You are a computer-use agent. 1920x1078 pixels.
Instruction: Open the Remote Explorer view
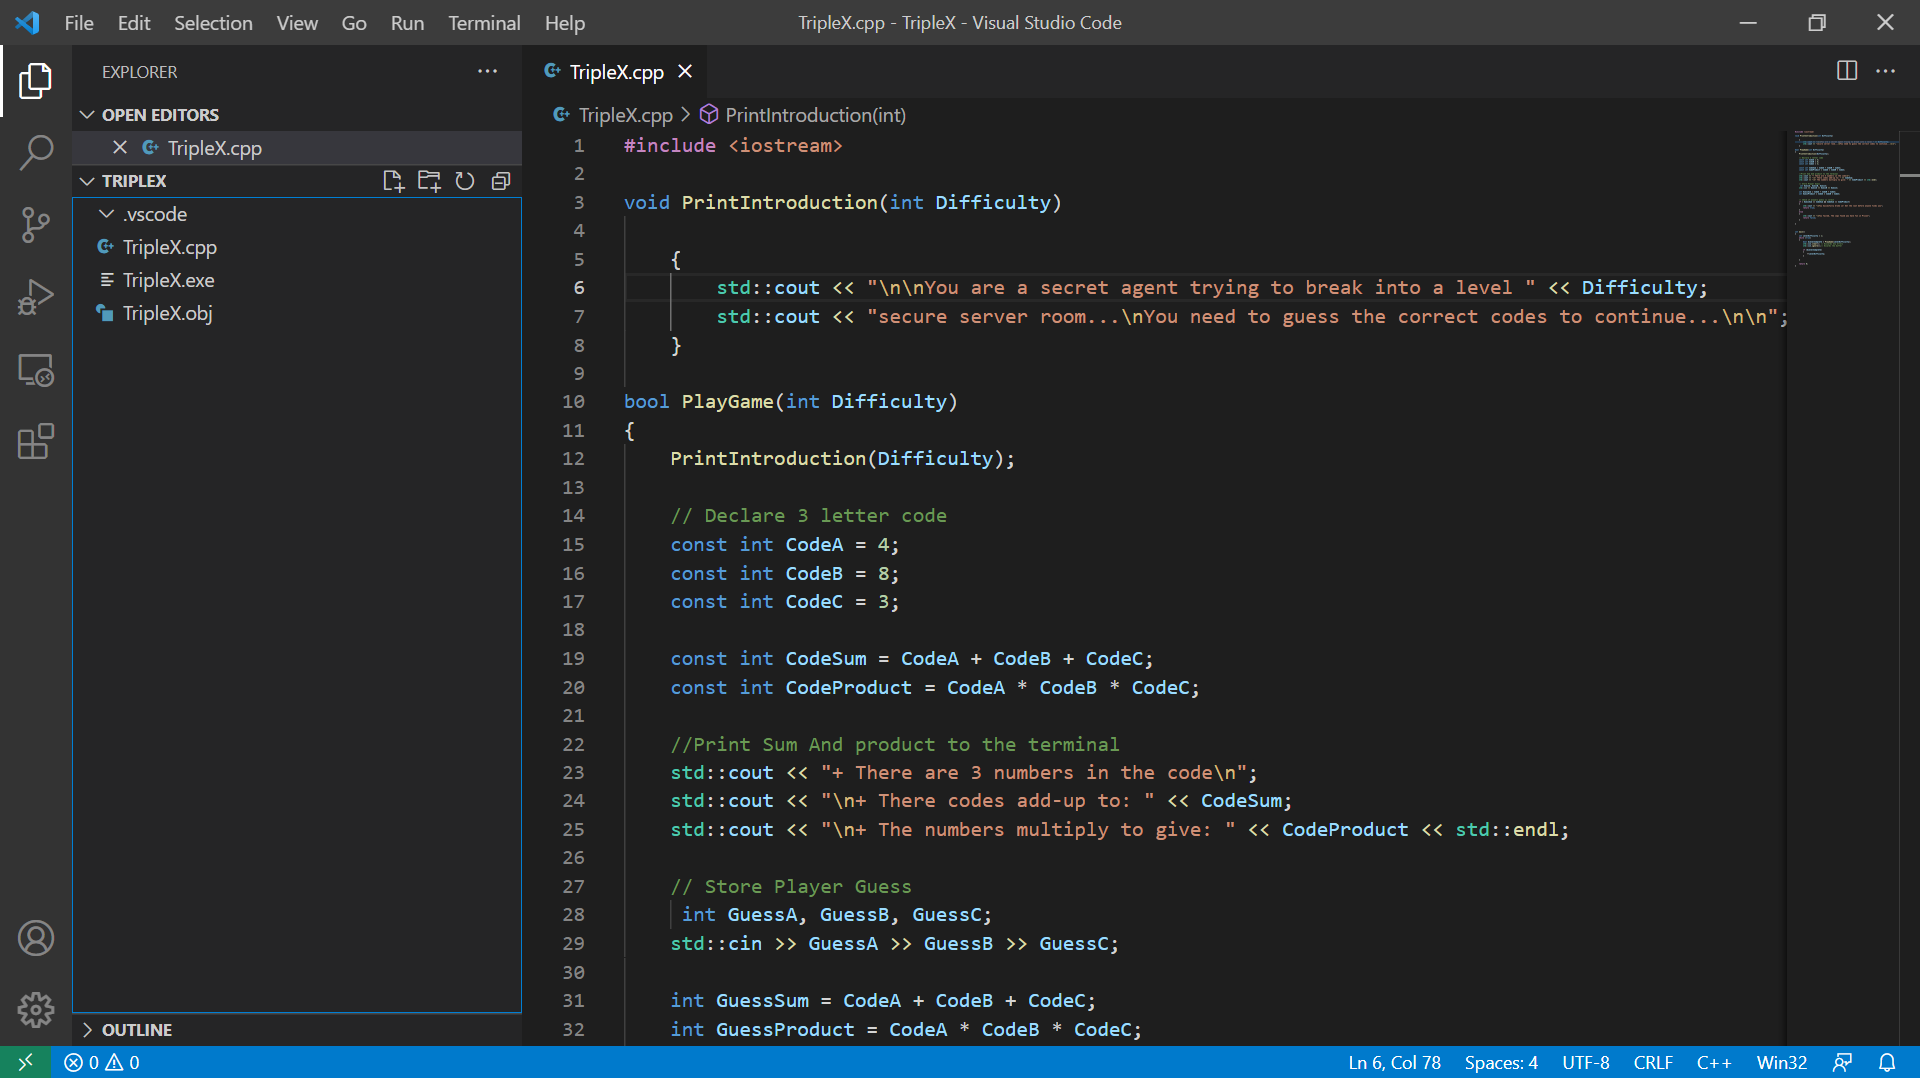coord(36,370)
